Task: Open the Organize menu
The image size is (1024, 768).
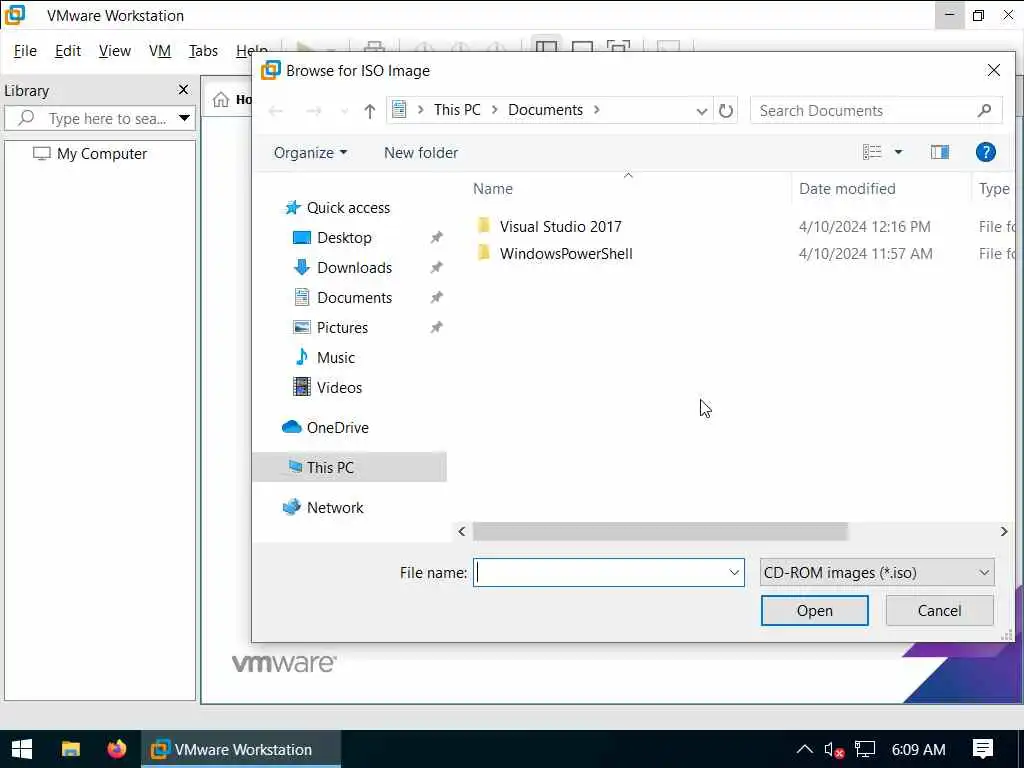Action: (310, 153)
